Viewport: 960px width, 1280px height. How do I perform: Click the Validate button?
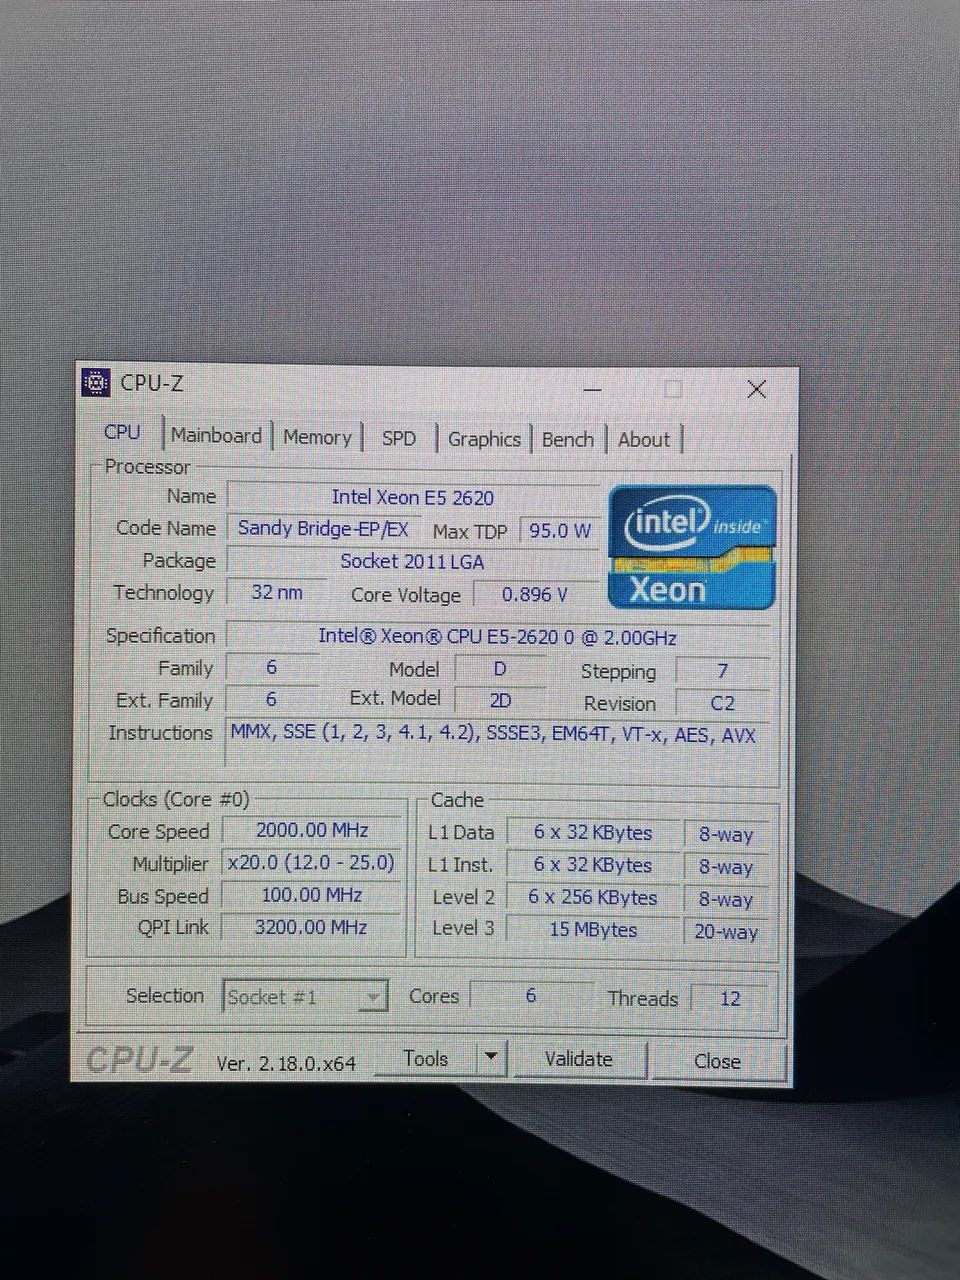point(578,1059)
